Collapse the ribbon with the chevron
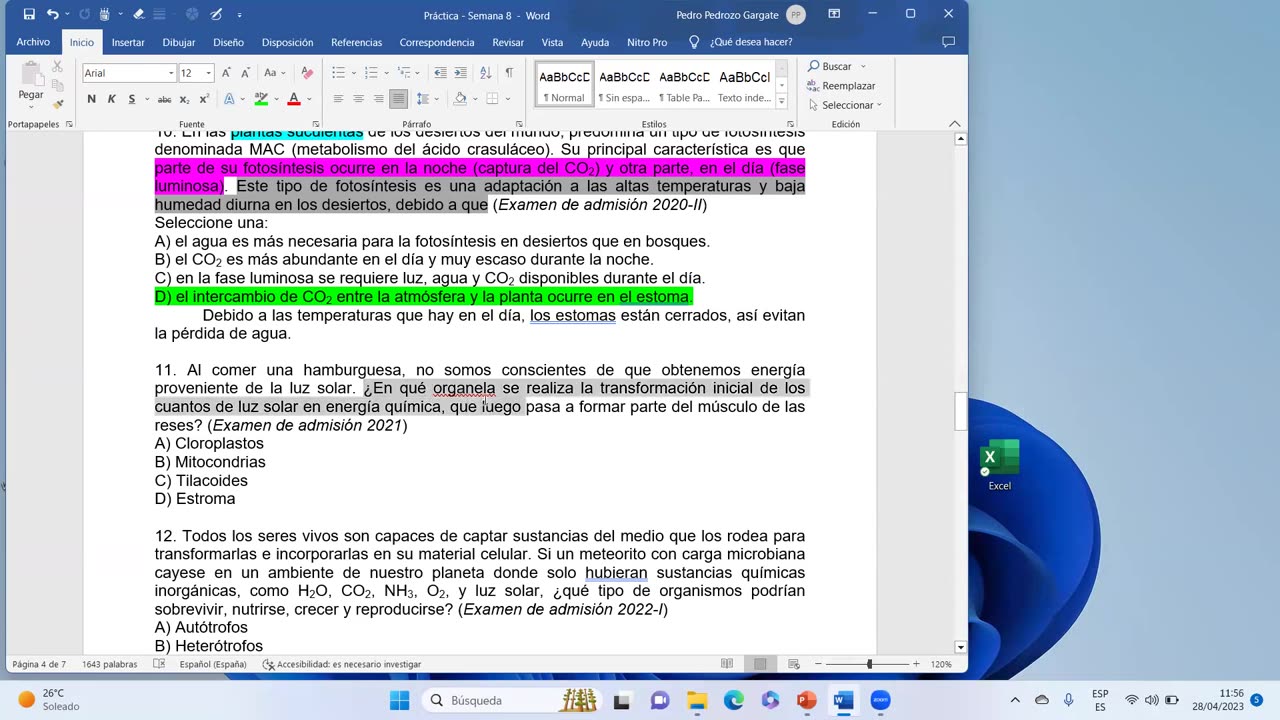The height and width of the screenshot is (720, 1280). [x=954, y=124]
